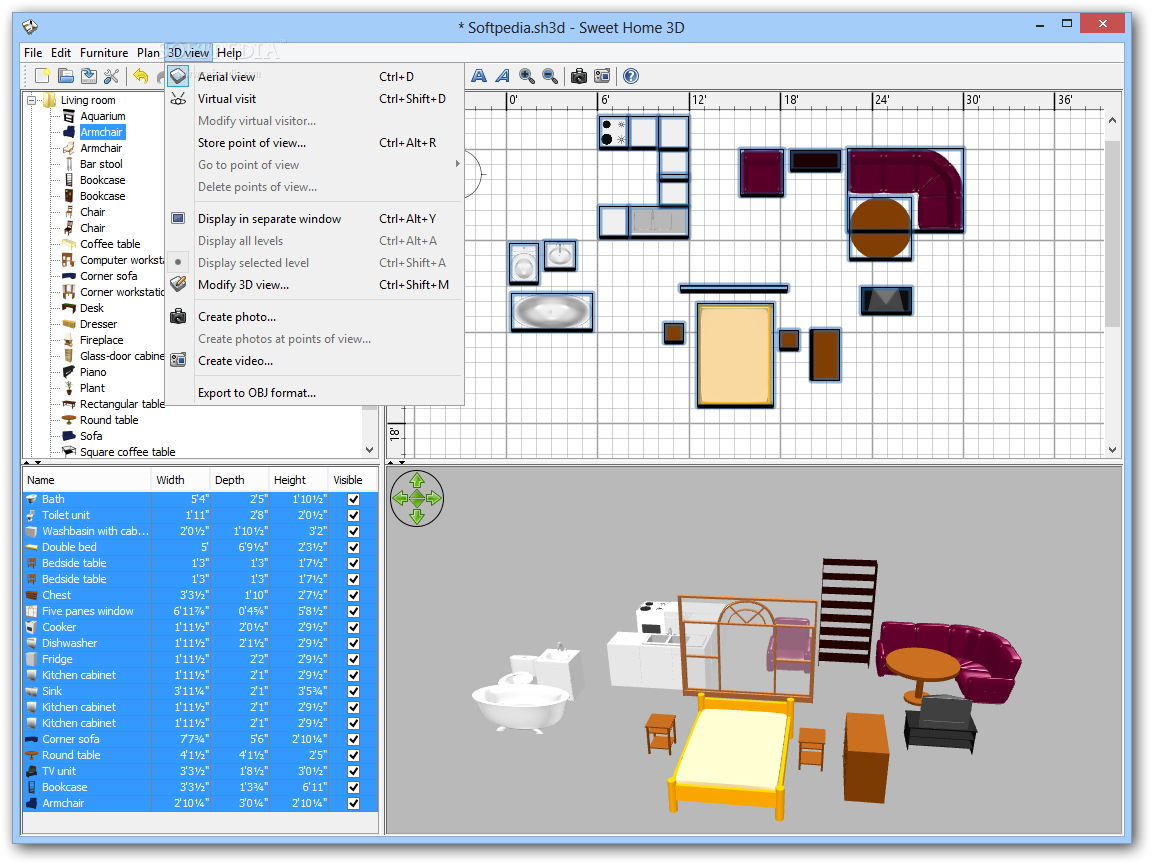Toggle Visible checkbox for Fridge row
The width and height of the screenshot is (1152, 864).
[353, 660]
